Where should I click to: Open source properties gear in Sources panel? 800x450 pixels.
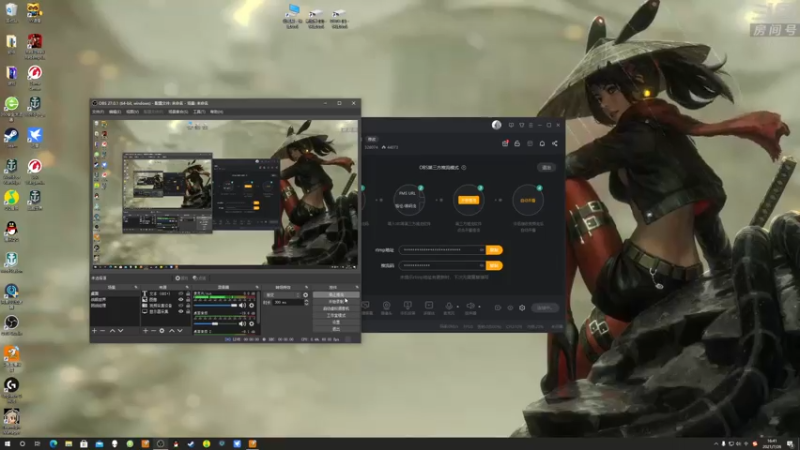coord(162,331)
